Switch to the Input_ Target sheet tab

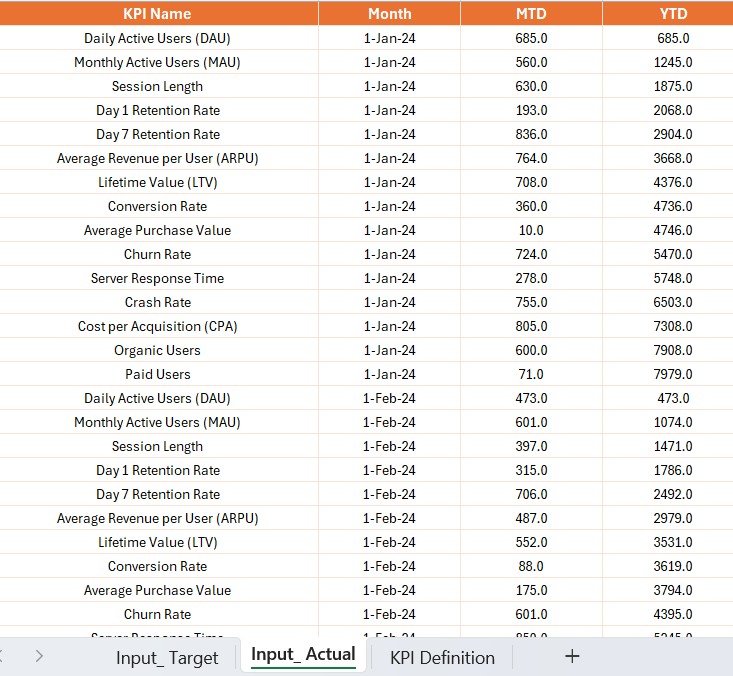pyautogui.click(x=167, y=658)
